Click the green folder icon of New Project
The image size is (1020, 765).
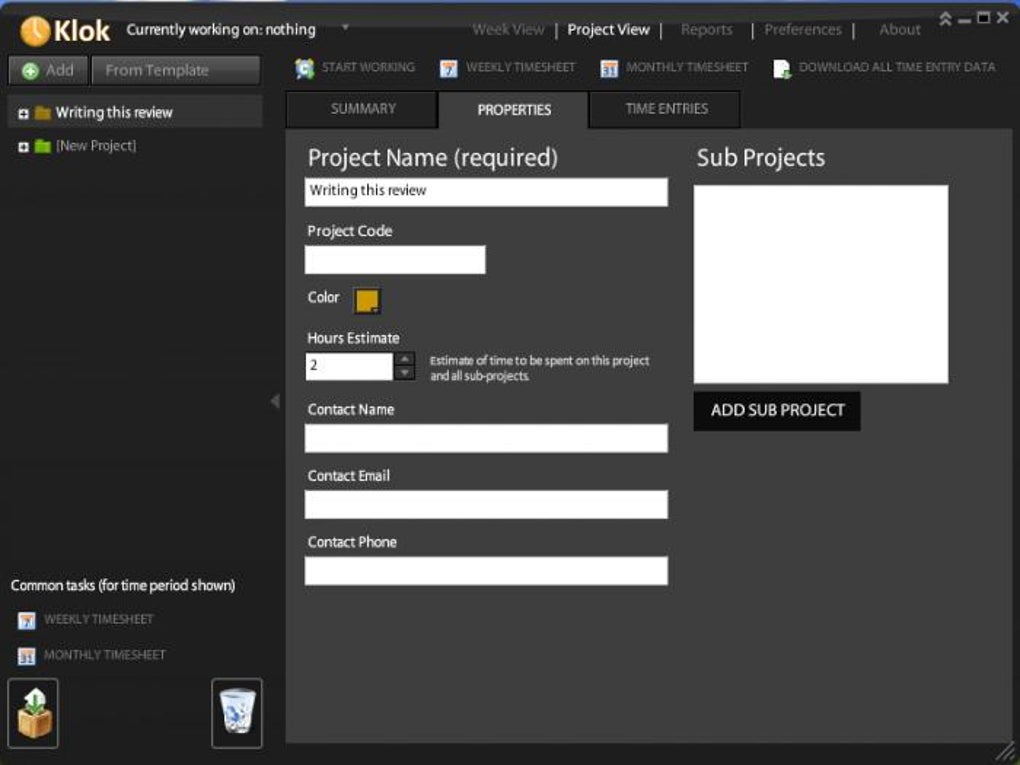(43, 146)
